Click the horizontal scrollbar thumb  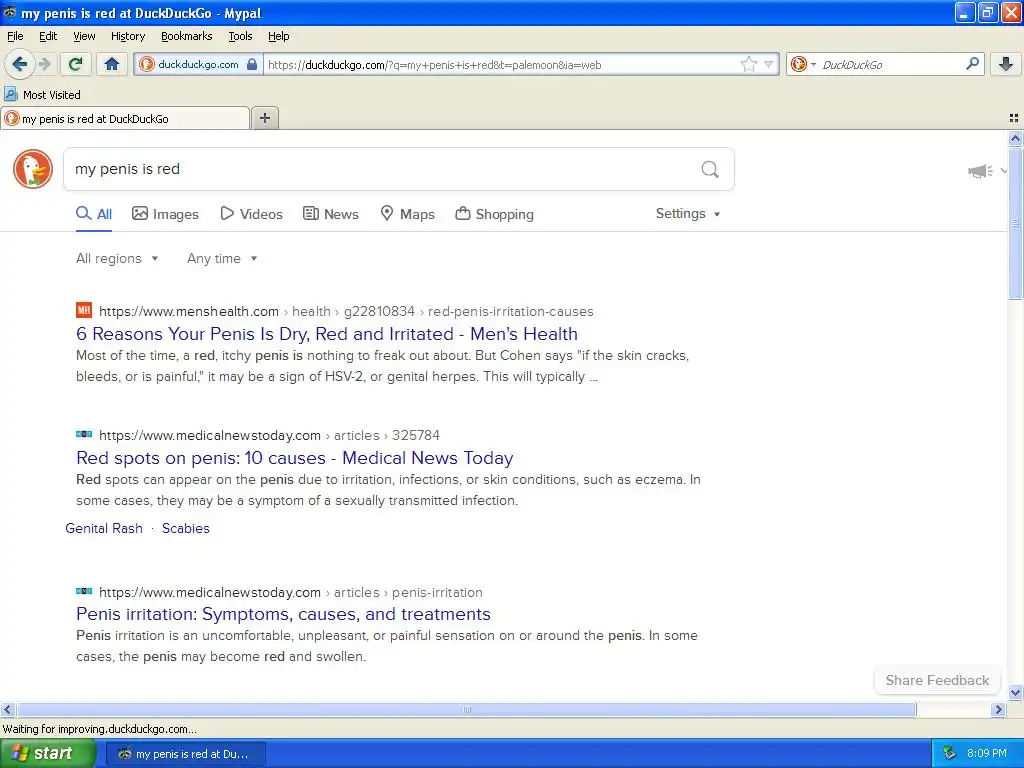pyautogui.click(x=467, y=709)
